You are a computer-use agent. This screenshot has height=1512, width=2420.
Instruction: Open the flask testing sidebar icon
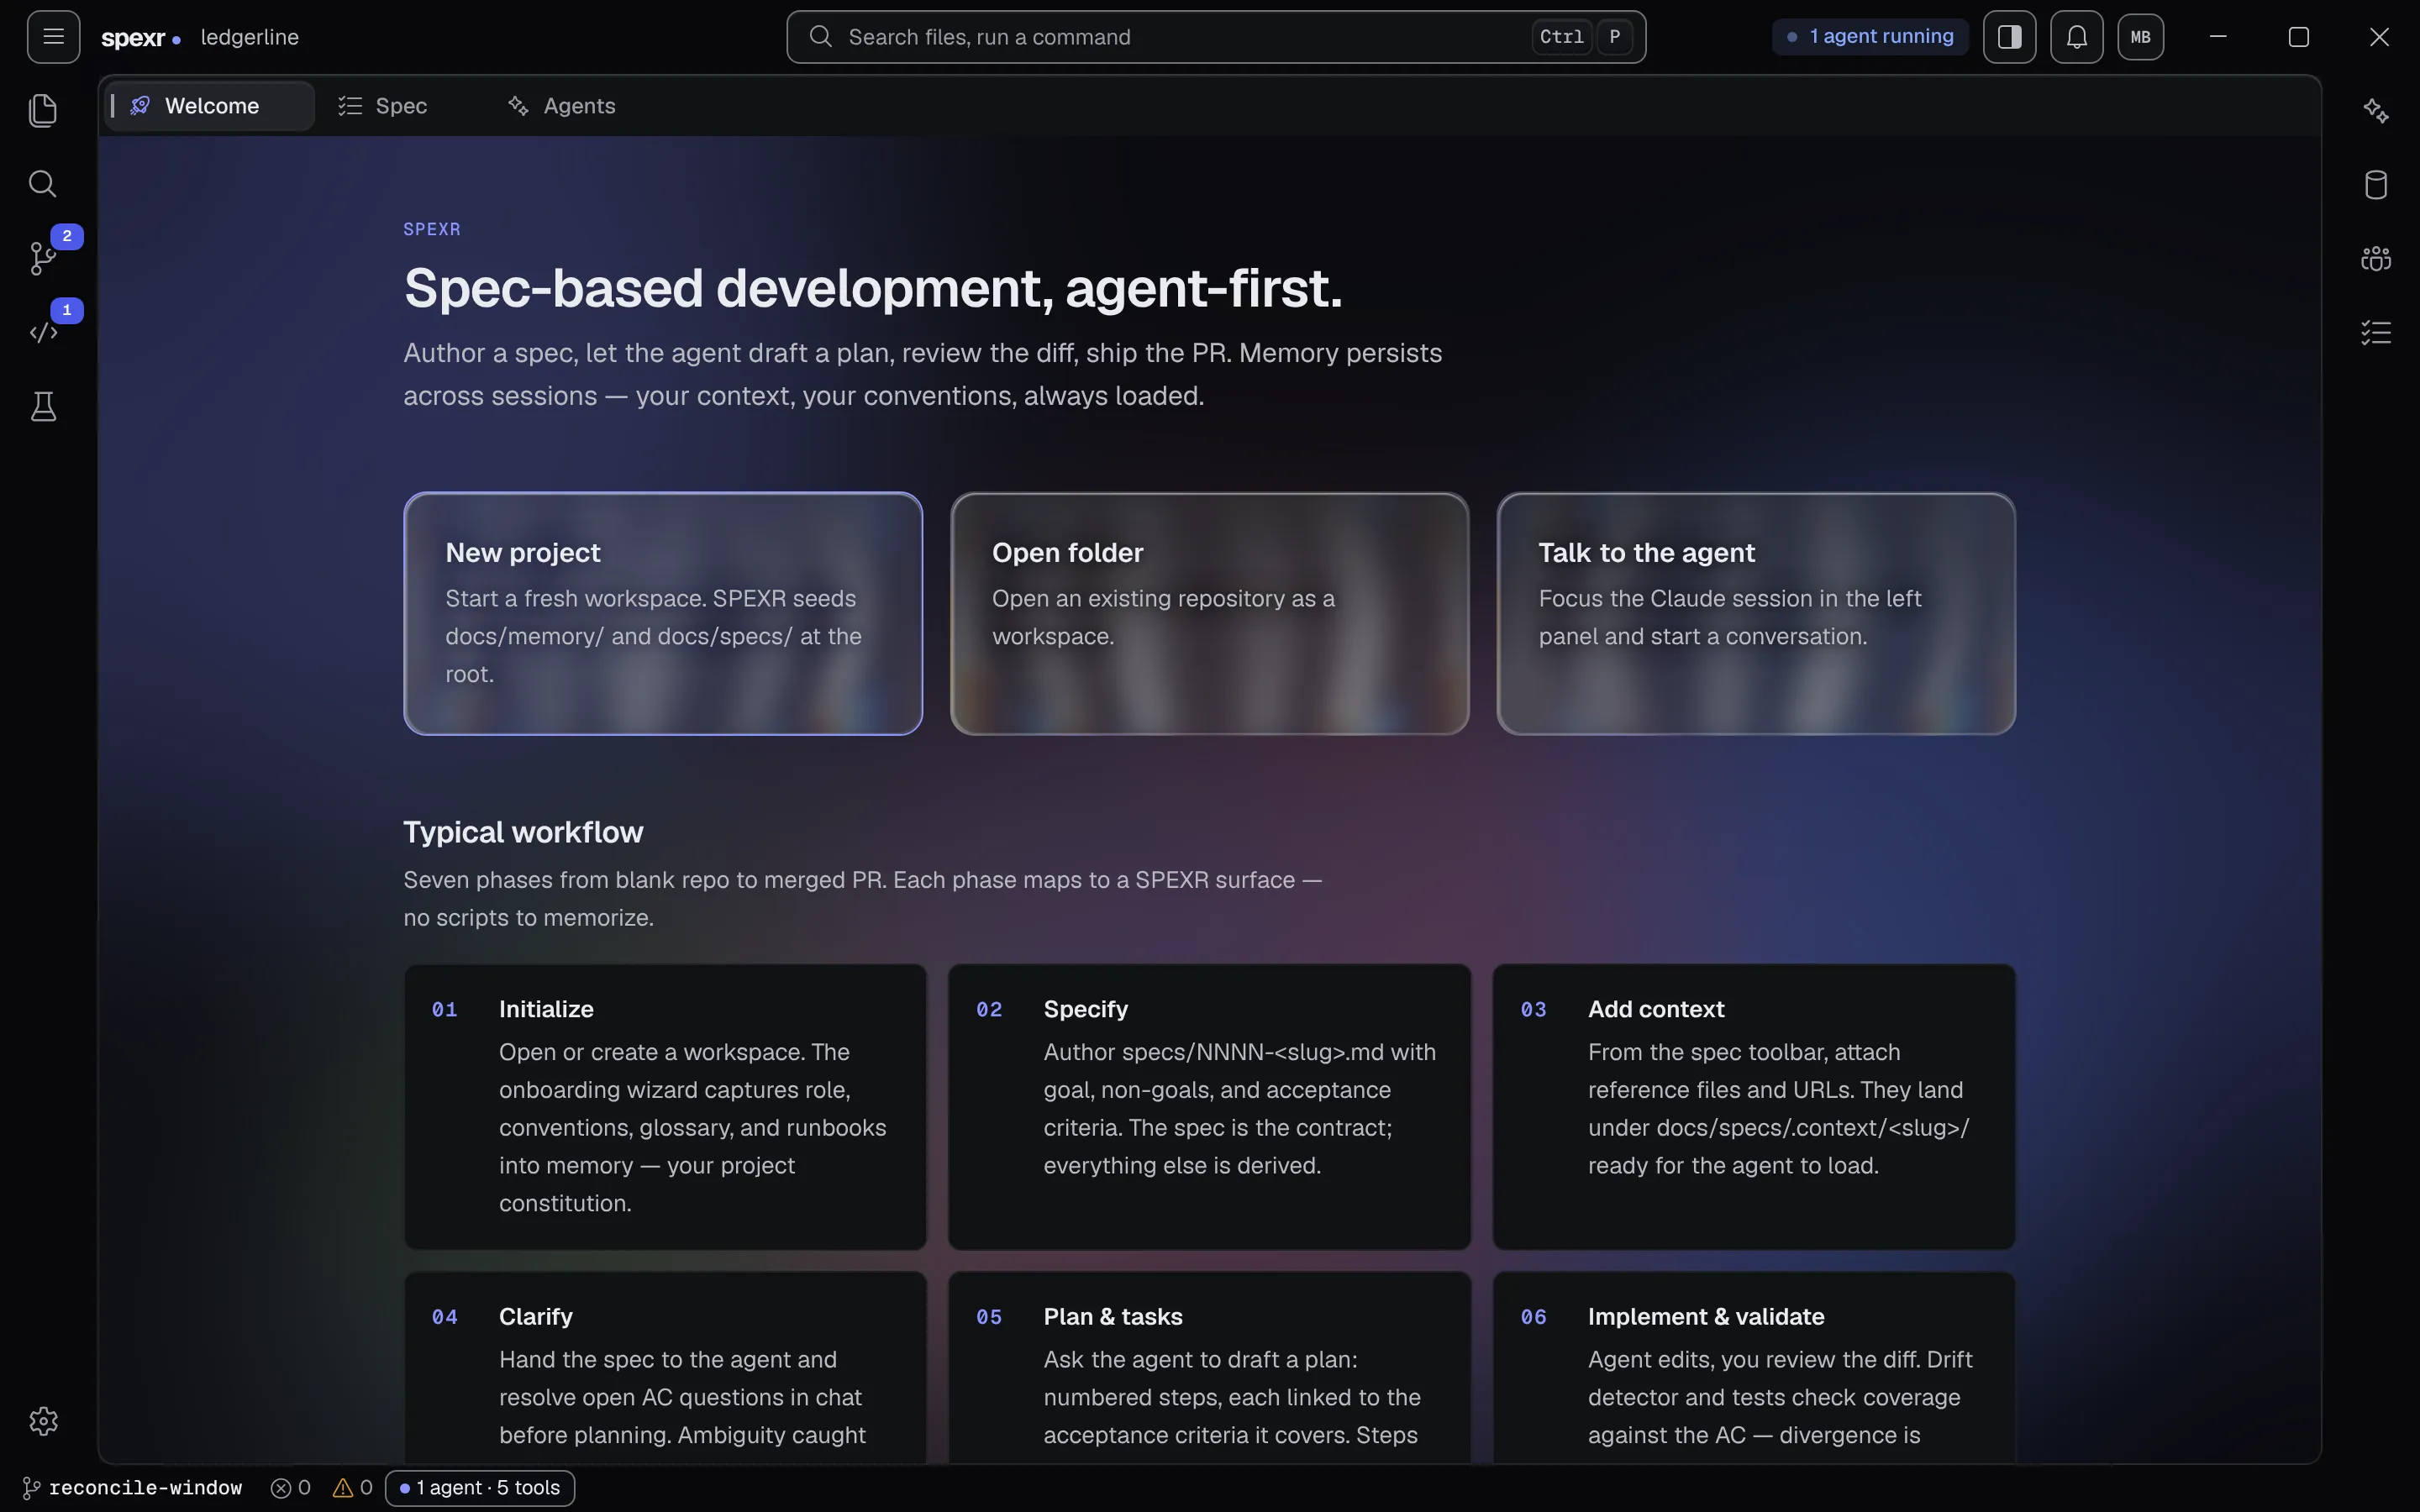click(43, 406)
